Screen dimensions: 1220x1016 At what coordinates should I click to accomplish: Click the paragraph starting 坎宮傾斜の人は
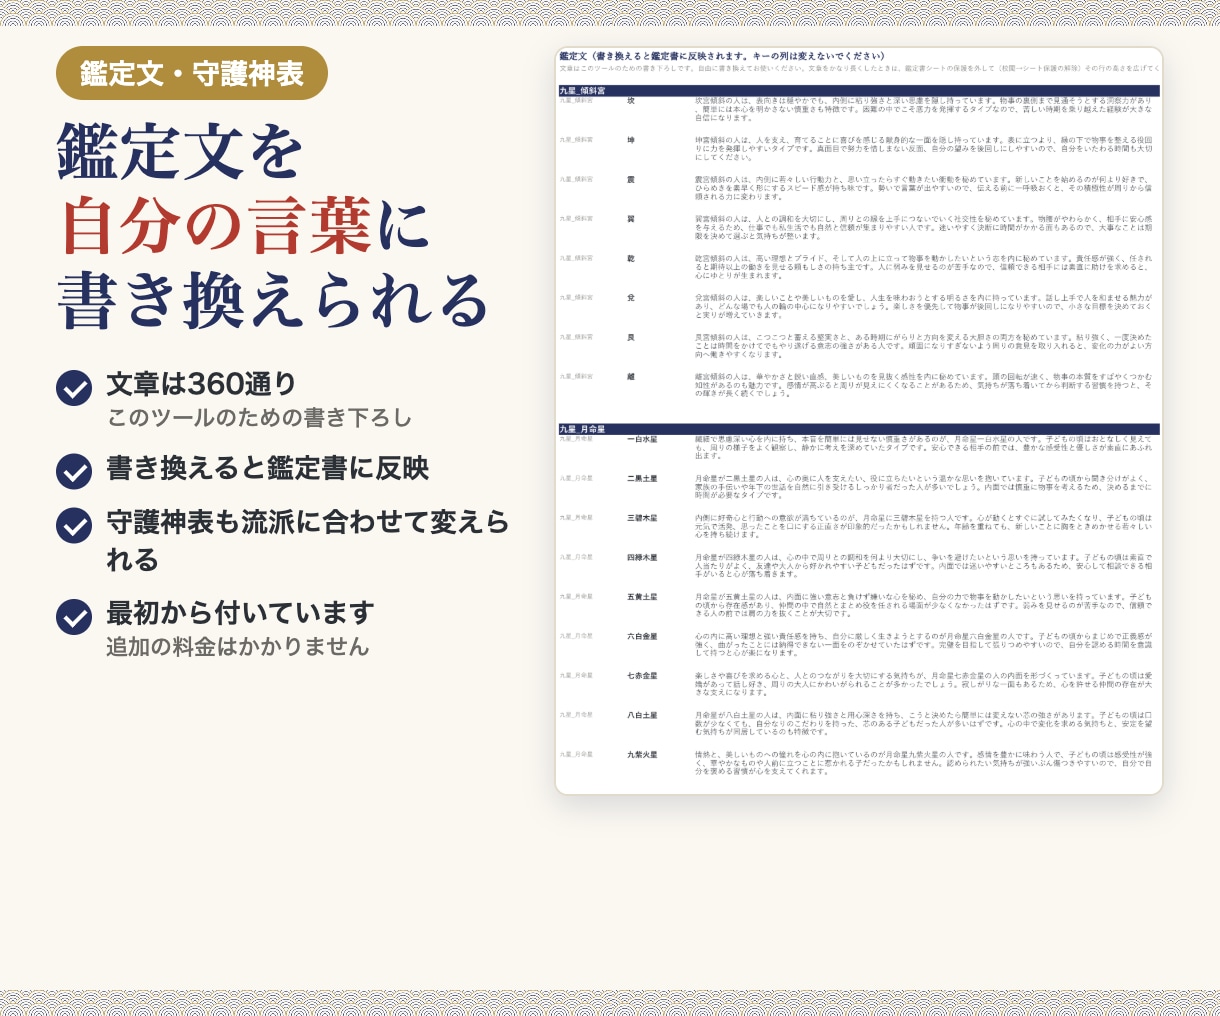924,109
